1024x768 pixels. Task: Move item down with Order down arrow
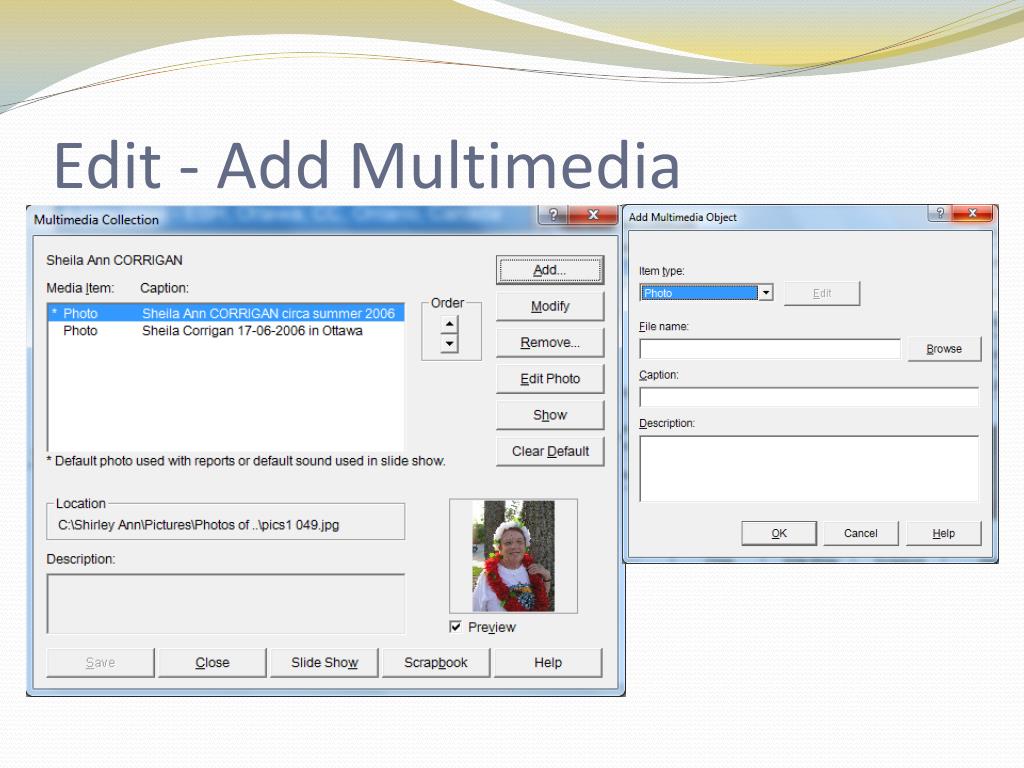point(449,344)
